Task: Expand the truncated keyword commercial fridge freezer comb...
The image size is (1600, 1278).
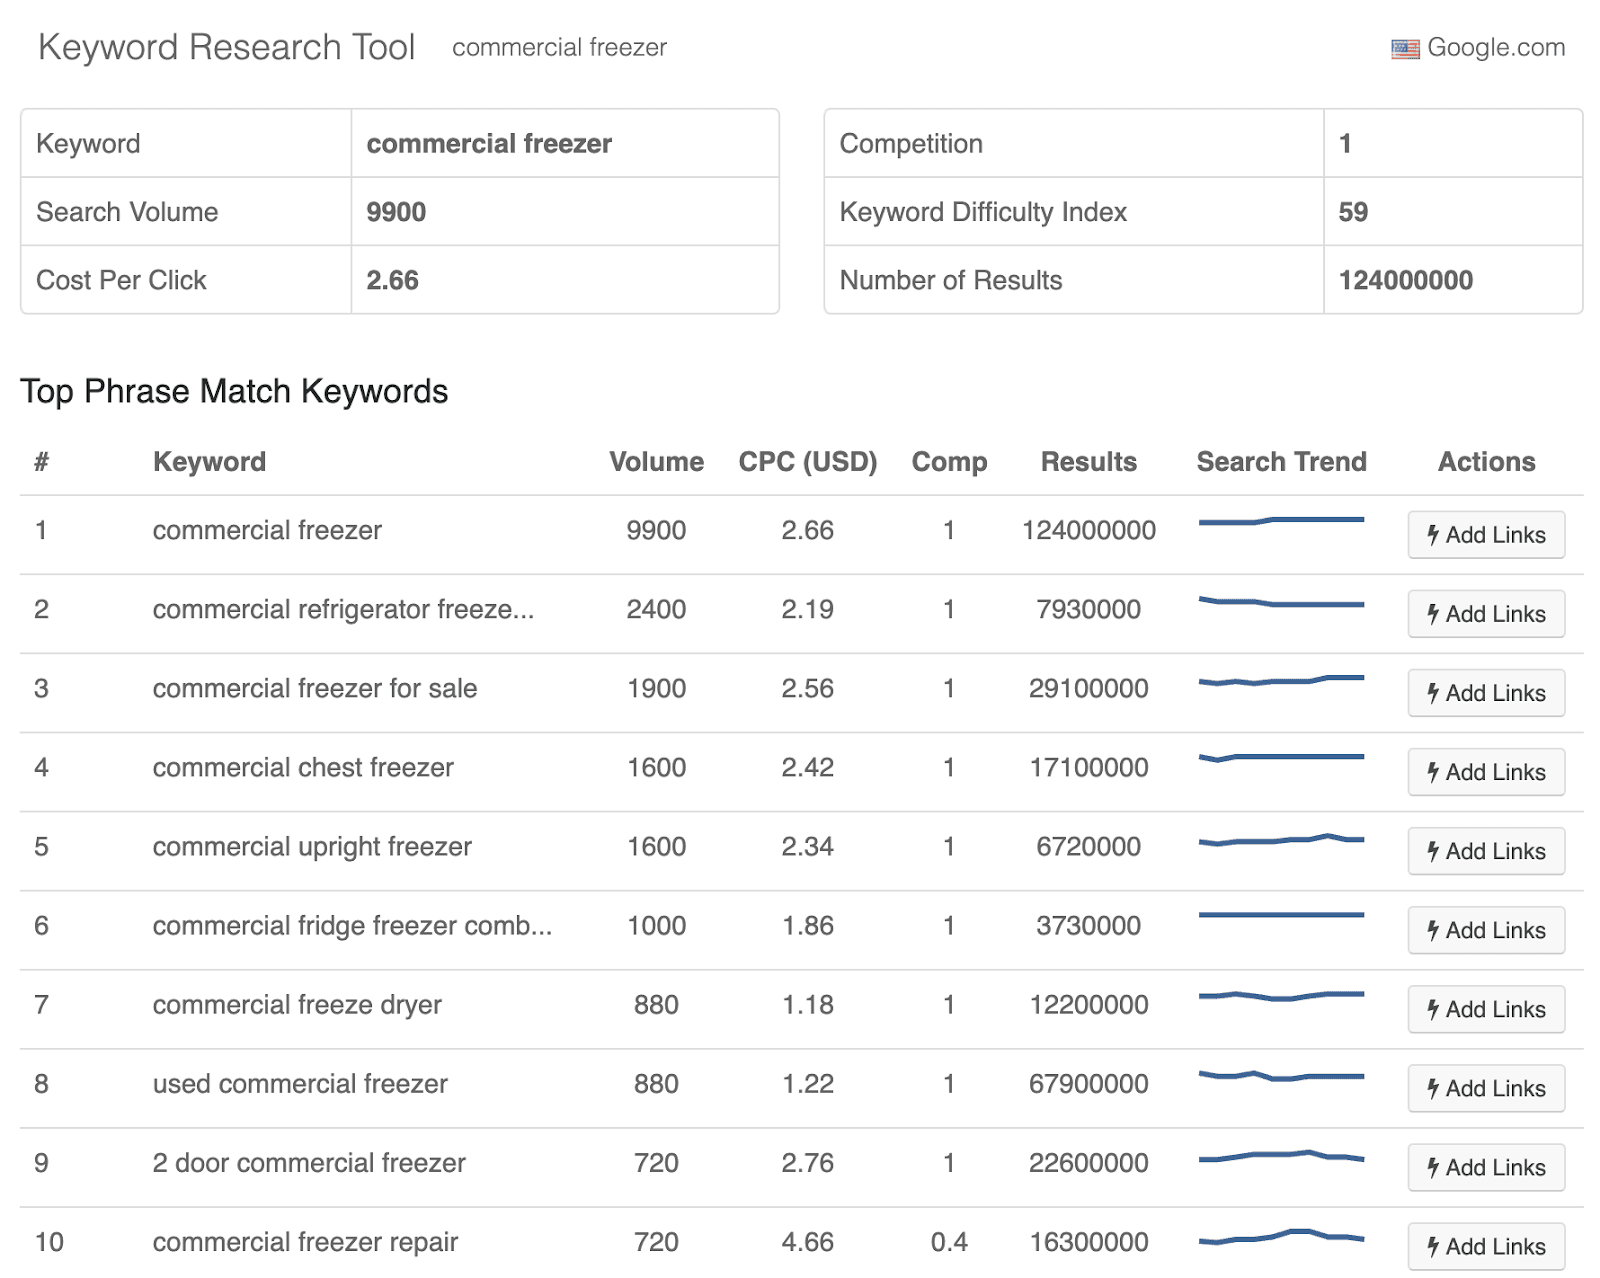Action: [x=352, y=925]
